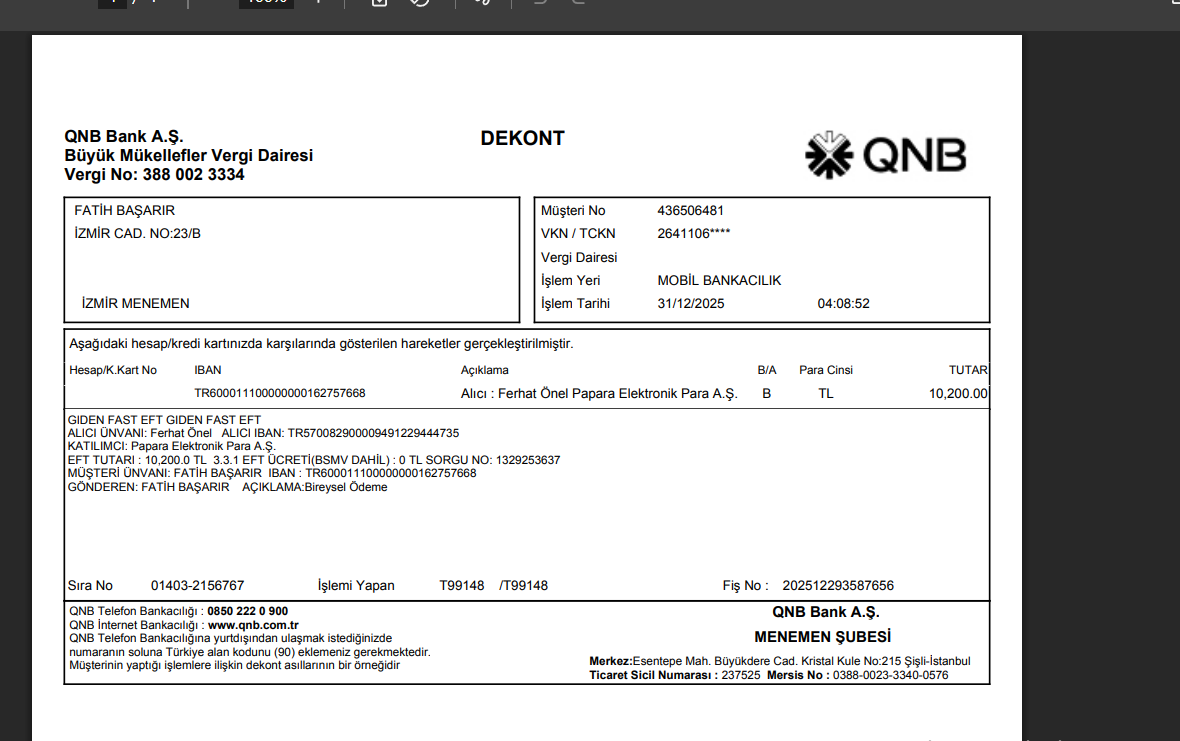The height and width of the screenshot is (741, 1180).
Task: Click customer number 436506481
Action: point(690,211)
